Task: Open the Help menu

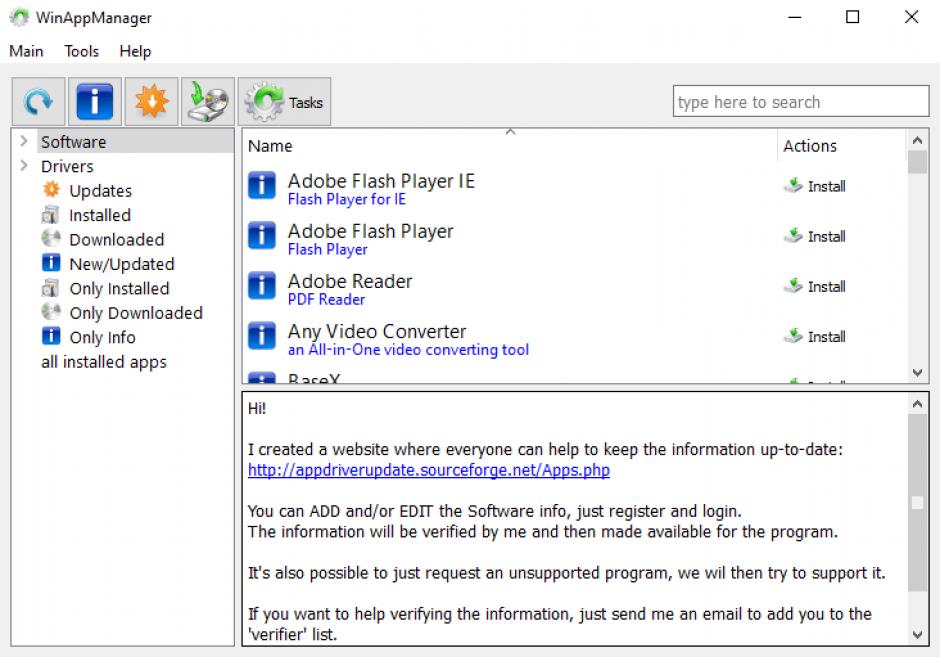Action: click(135, 52)
